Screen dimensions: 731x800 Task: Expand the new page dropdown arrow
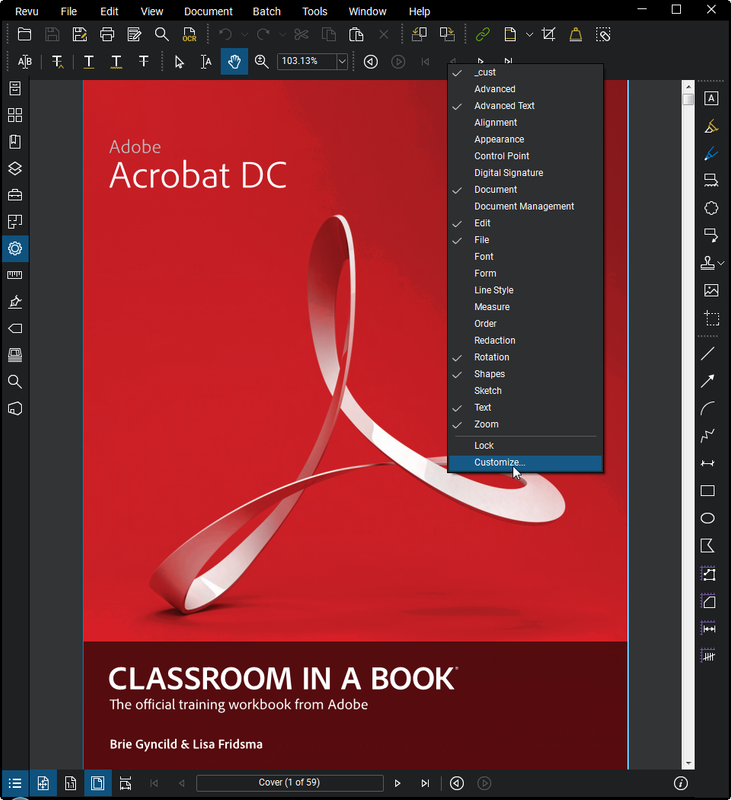click(530, 35)
